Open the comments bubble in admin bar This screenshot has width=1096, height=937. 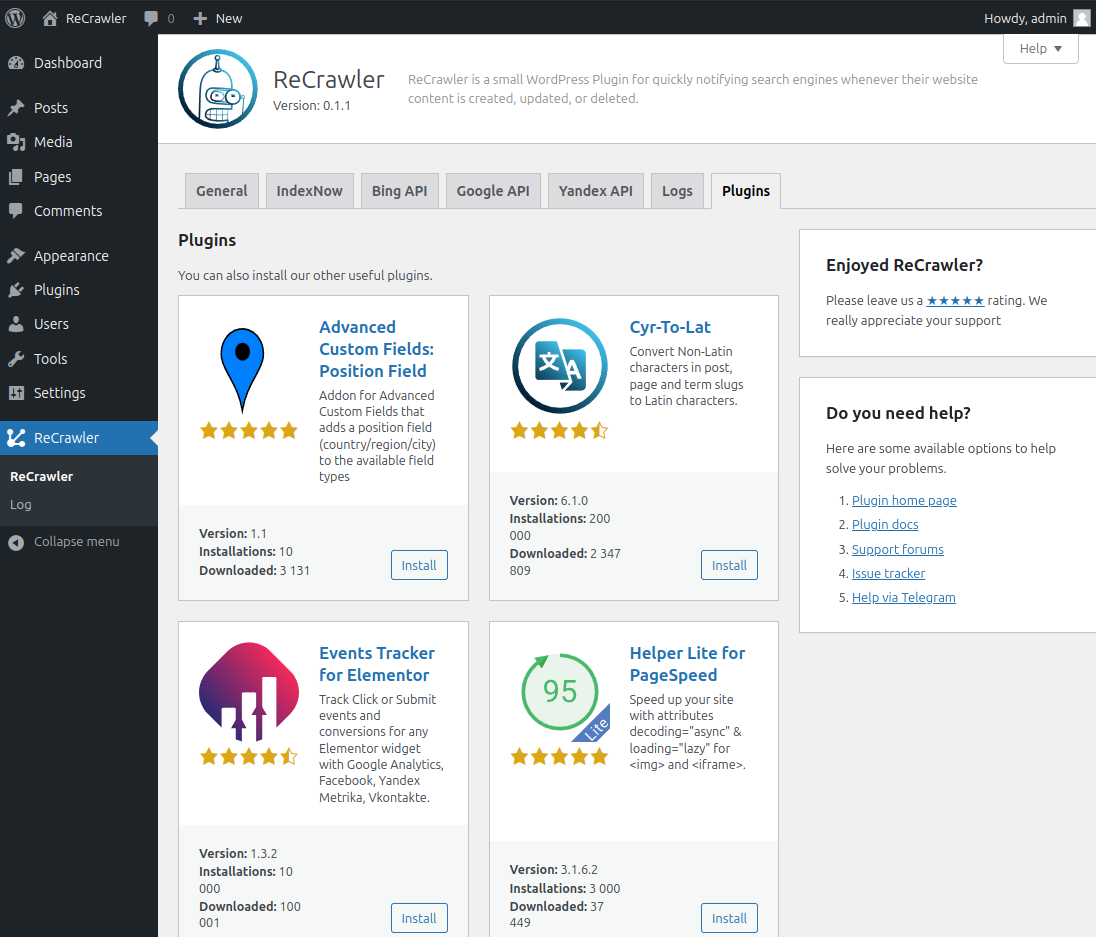159,19
